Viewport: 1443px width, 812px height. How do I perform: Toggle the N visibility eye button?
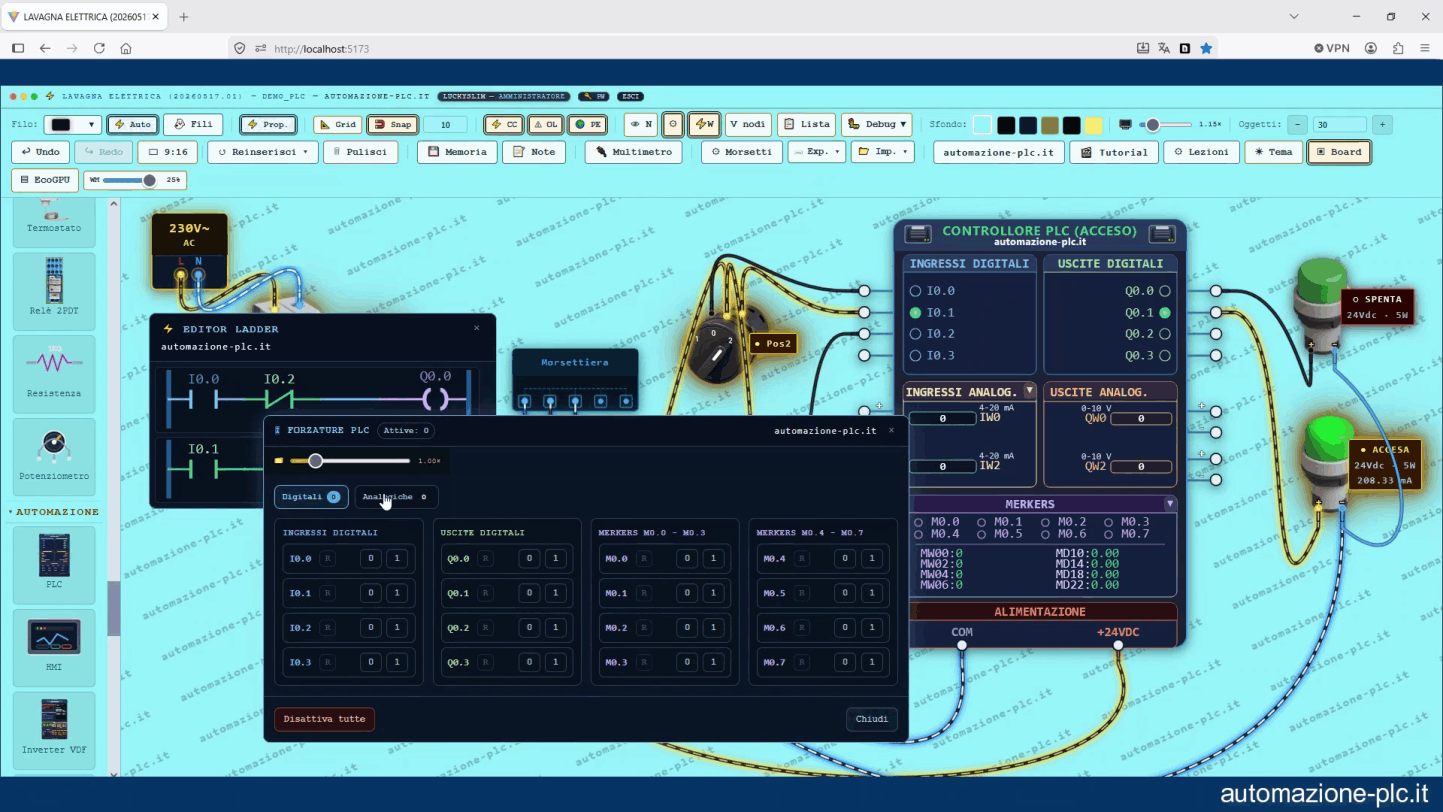tap(641, 124)
